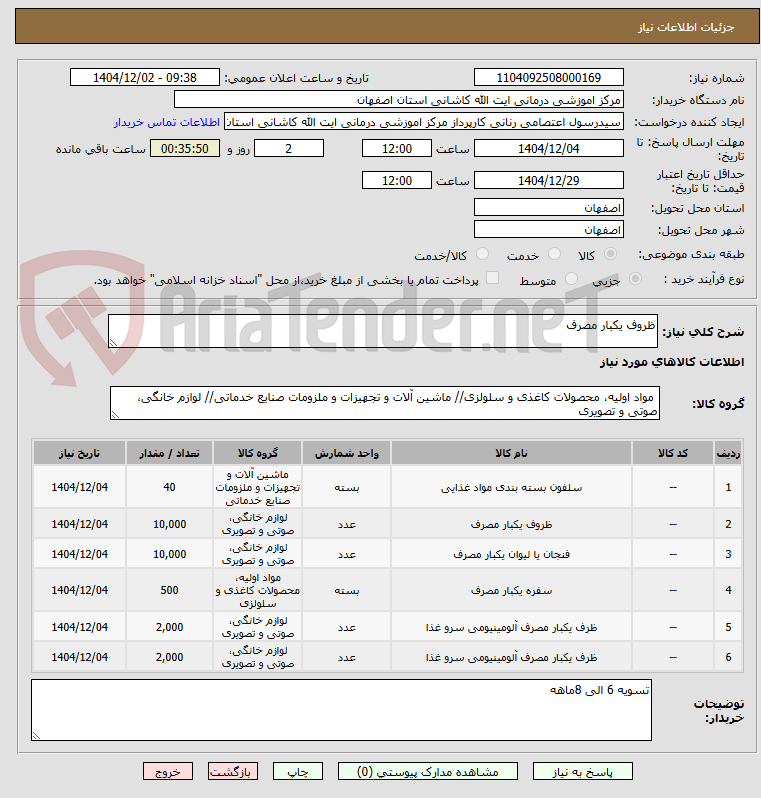
Task: Select the کالا/خدمت radio button
Action: coord(482,254)
